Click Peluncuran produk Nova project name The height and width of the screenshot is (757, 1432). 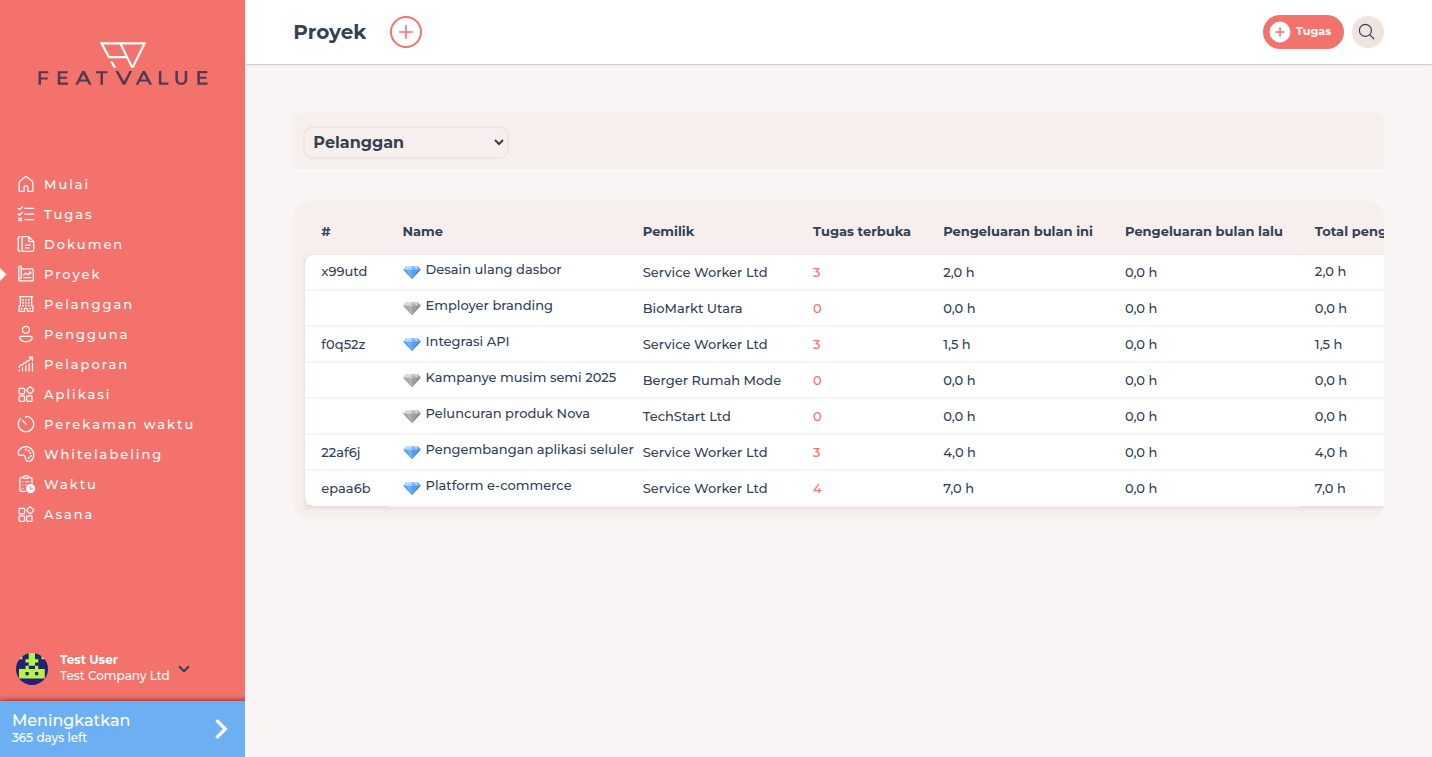pos(508,414)
